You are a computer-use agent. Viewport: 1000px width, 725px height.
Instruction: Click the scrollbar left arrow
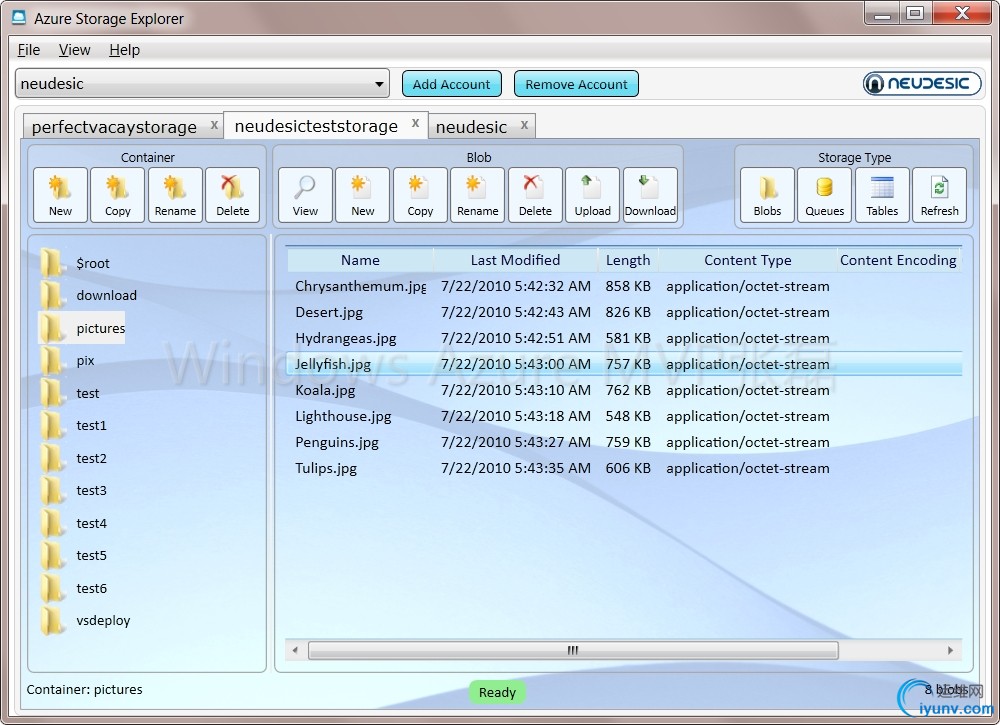(x=295, y=650)
